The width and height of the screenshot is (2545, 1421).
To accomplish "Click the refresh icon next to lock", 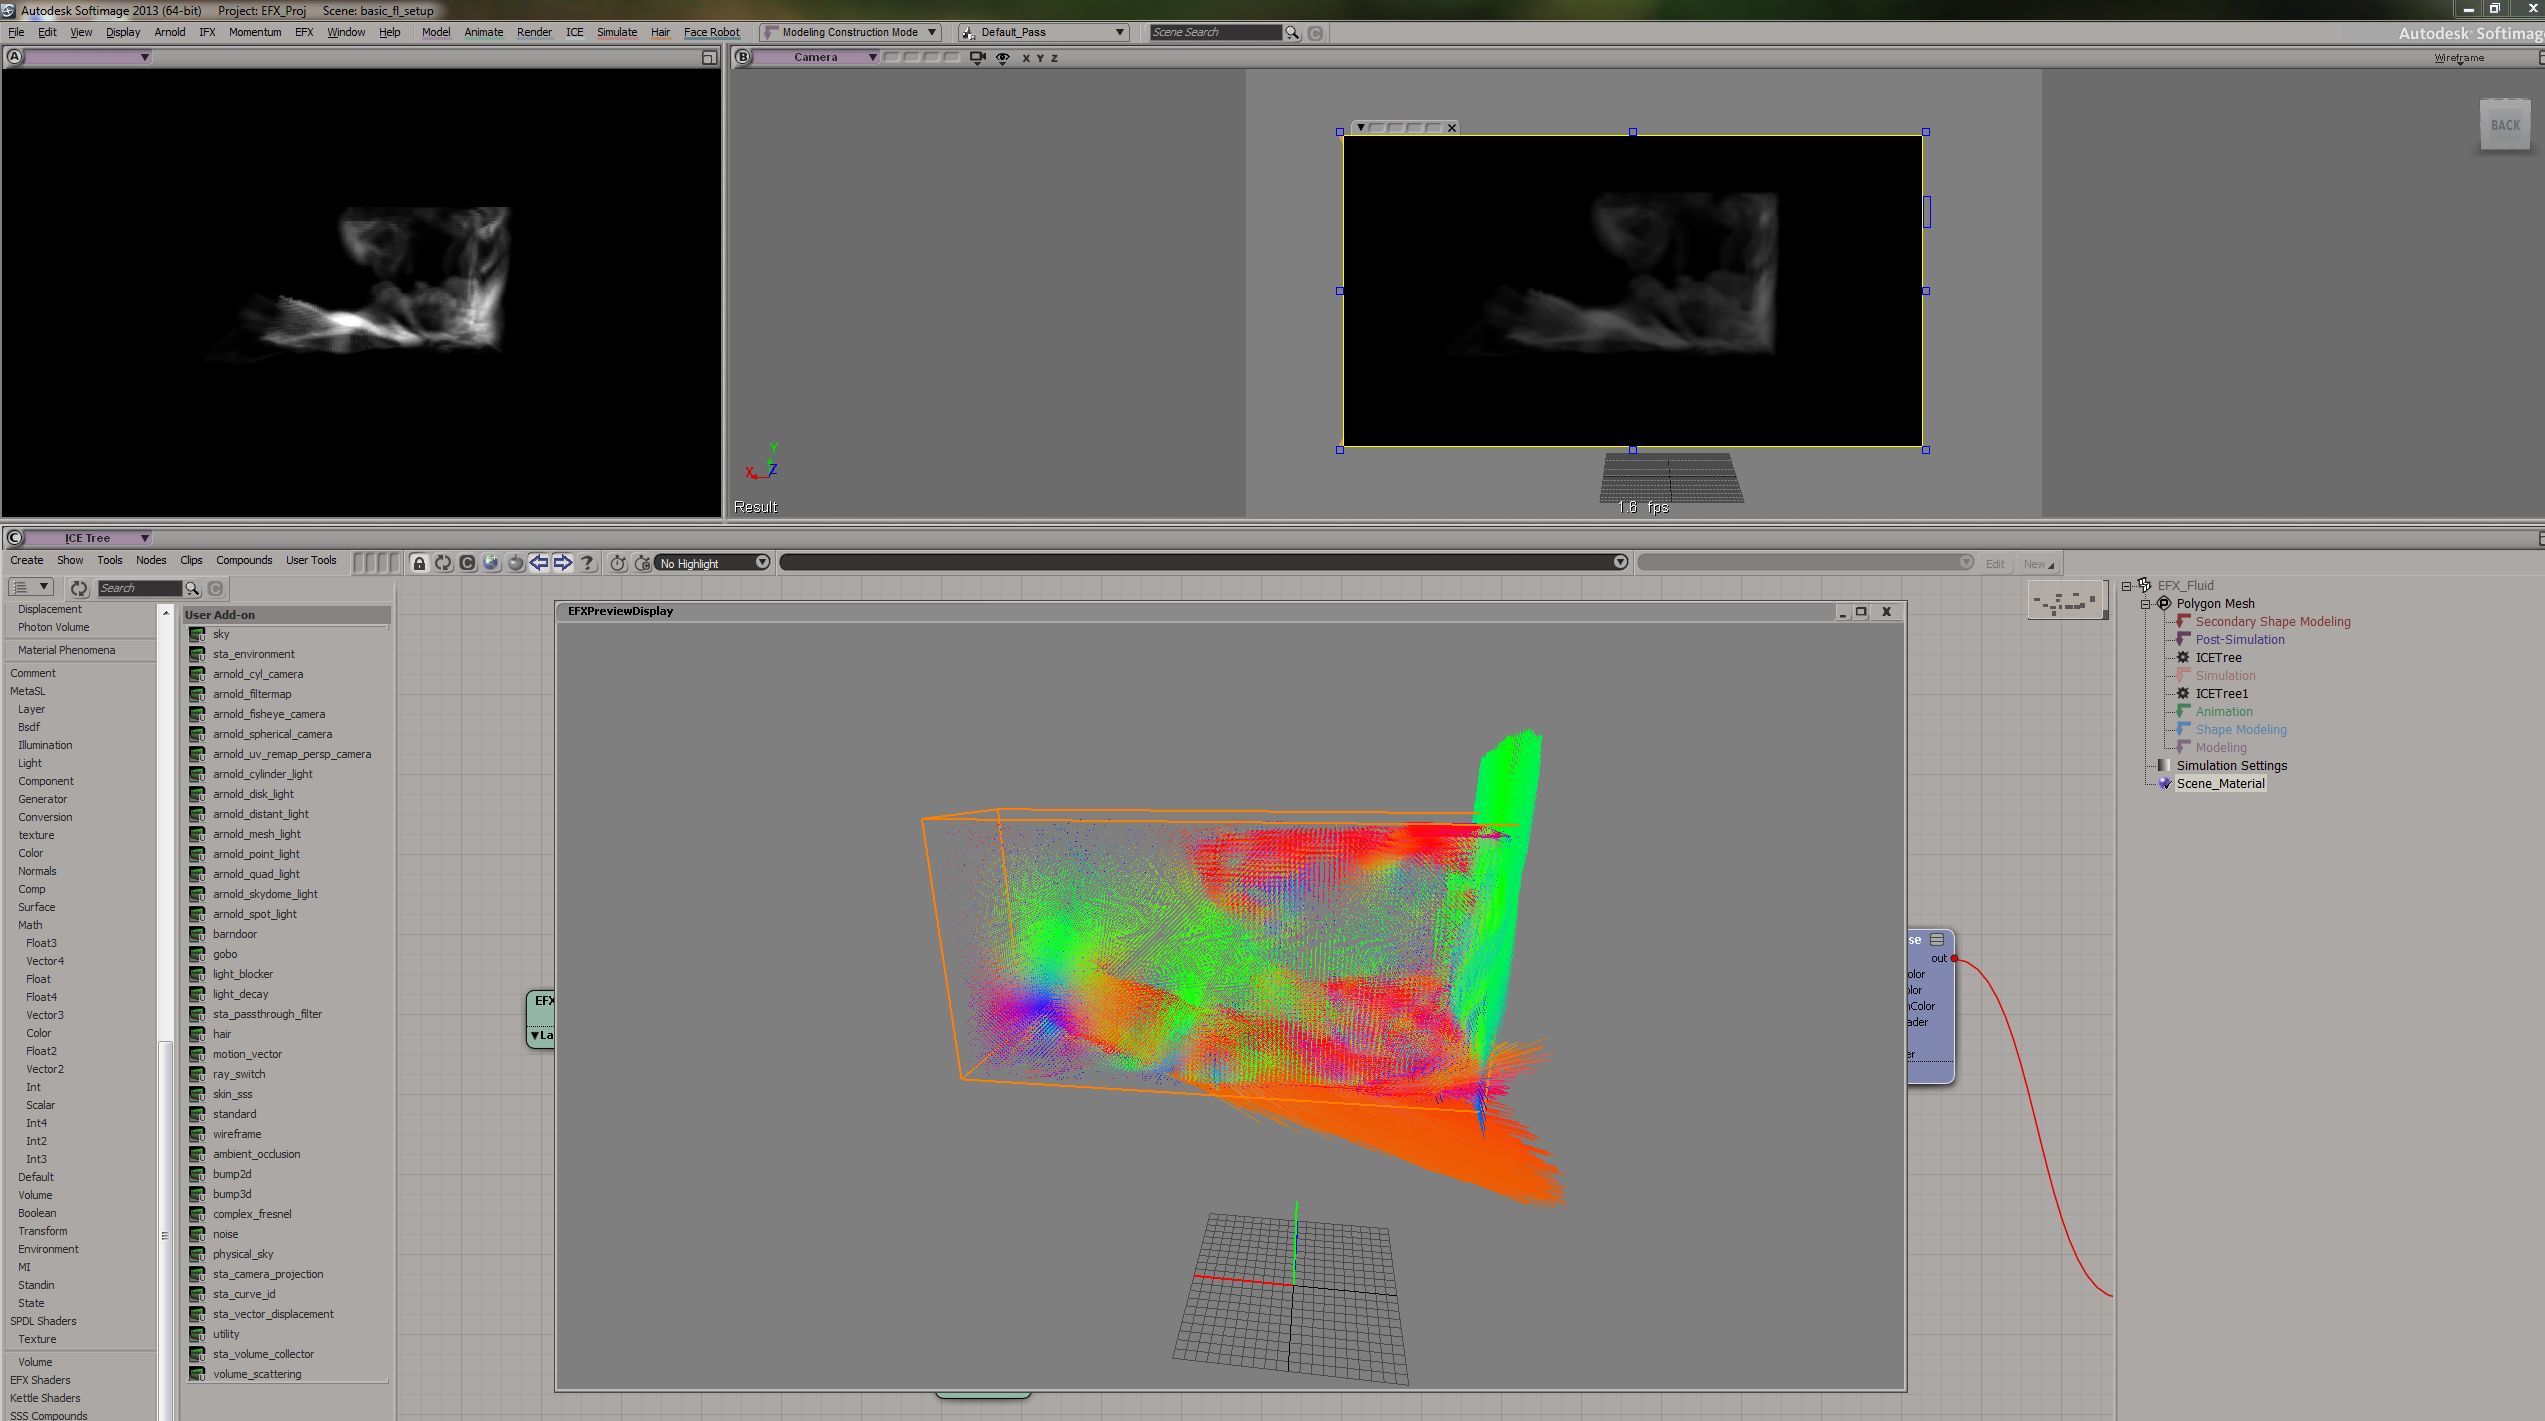I will 443,563.
